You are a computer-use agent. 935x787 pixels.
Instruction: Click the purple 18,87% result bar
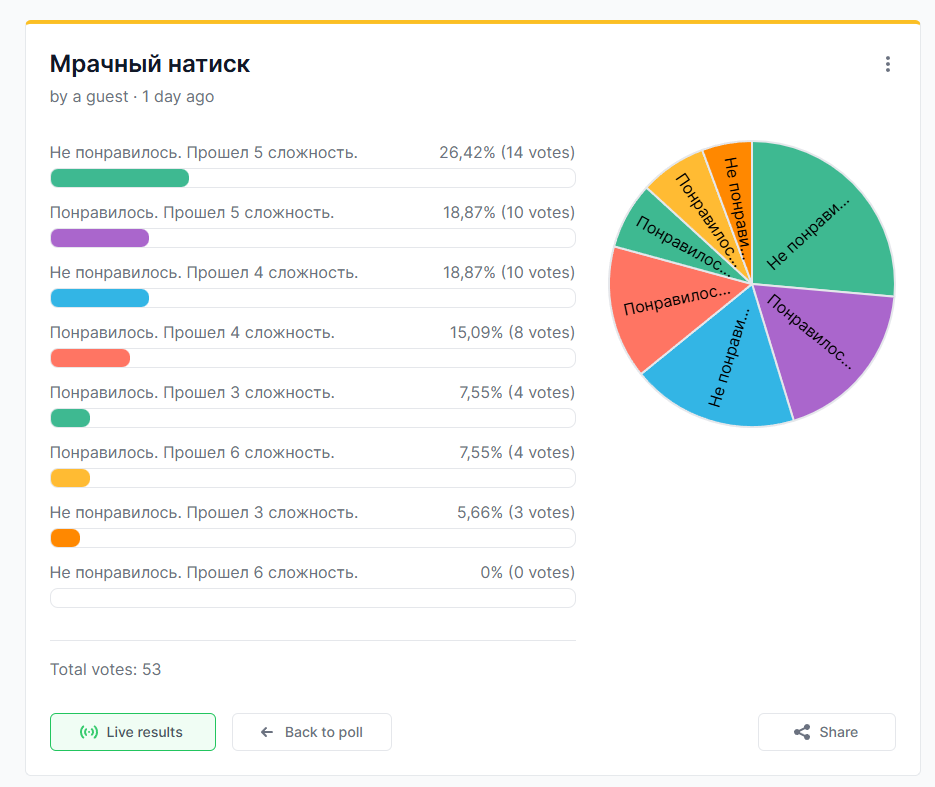click(100, 238)
